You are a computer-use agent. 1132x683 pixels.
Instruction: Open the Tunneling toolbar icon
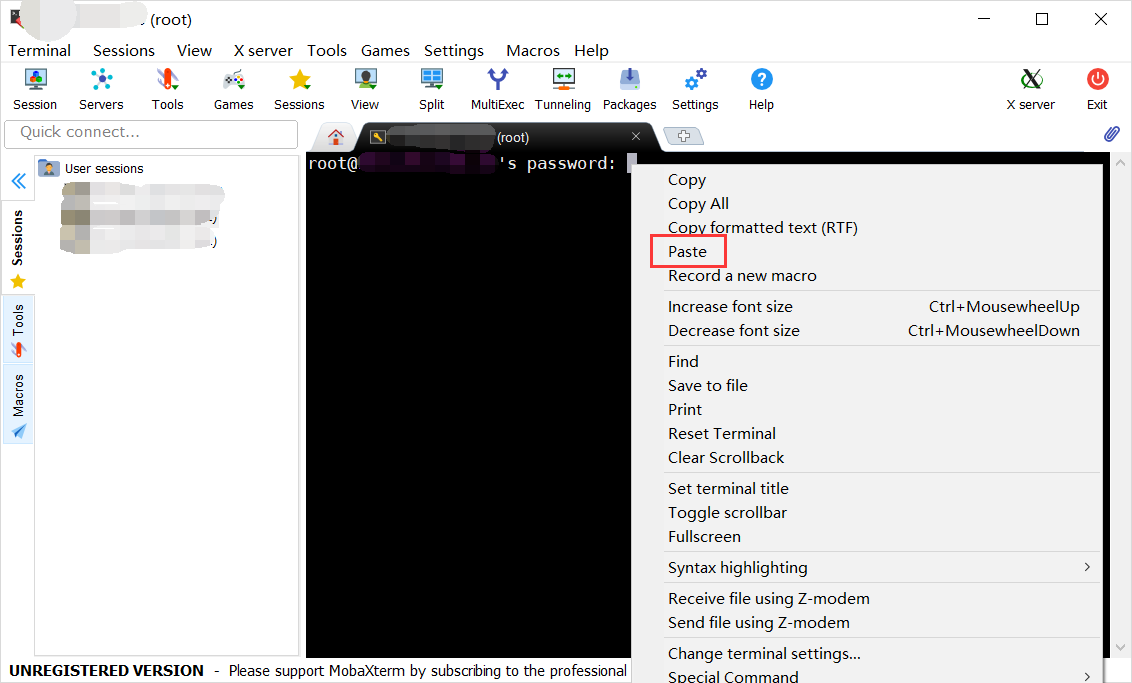tap(563, 90)
